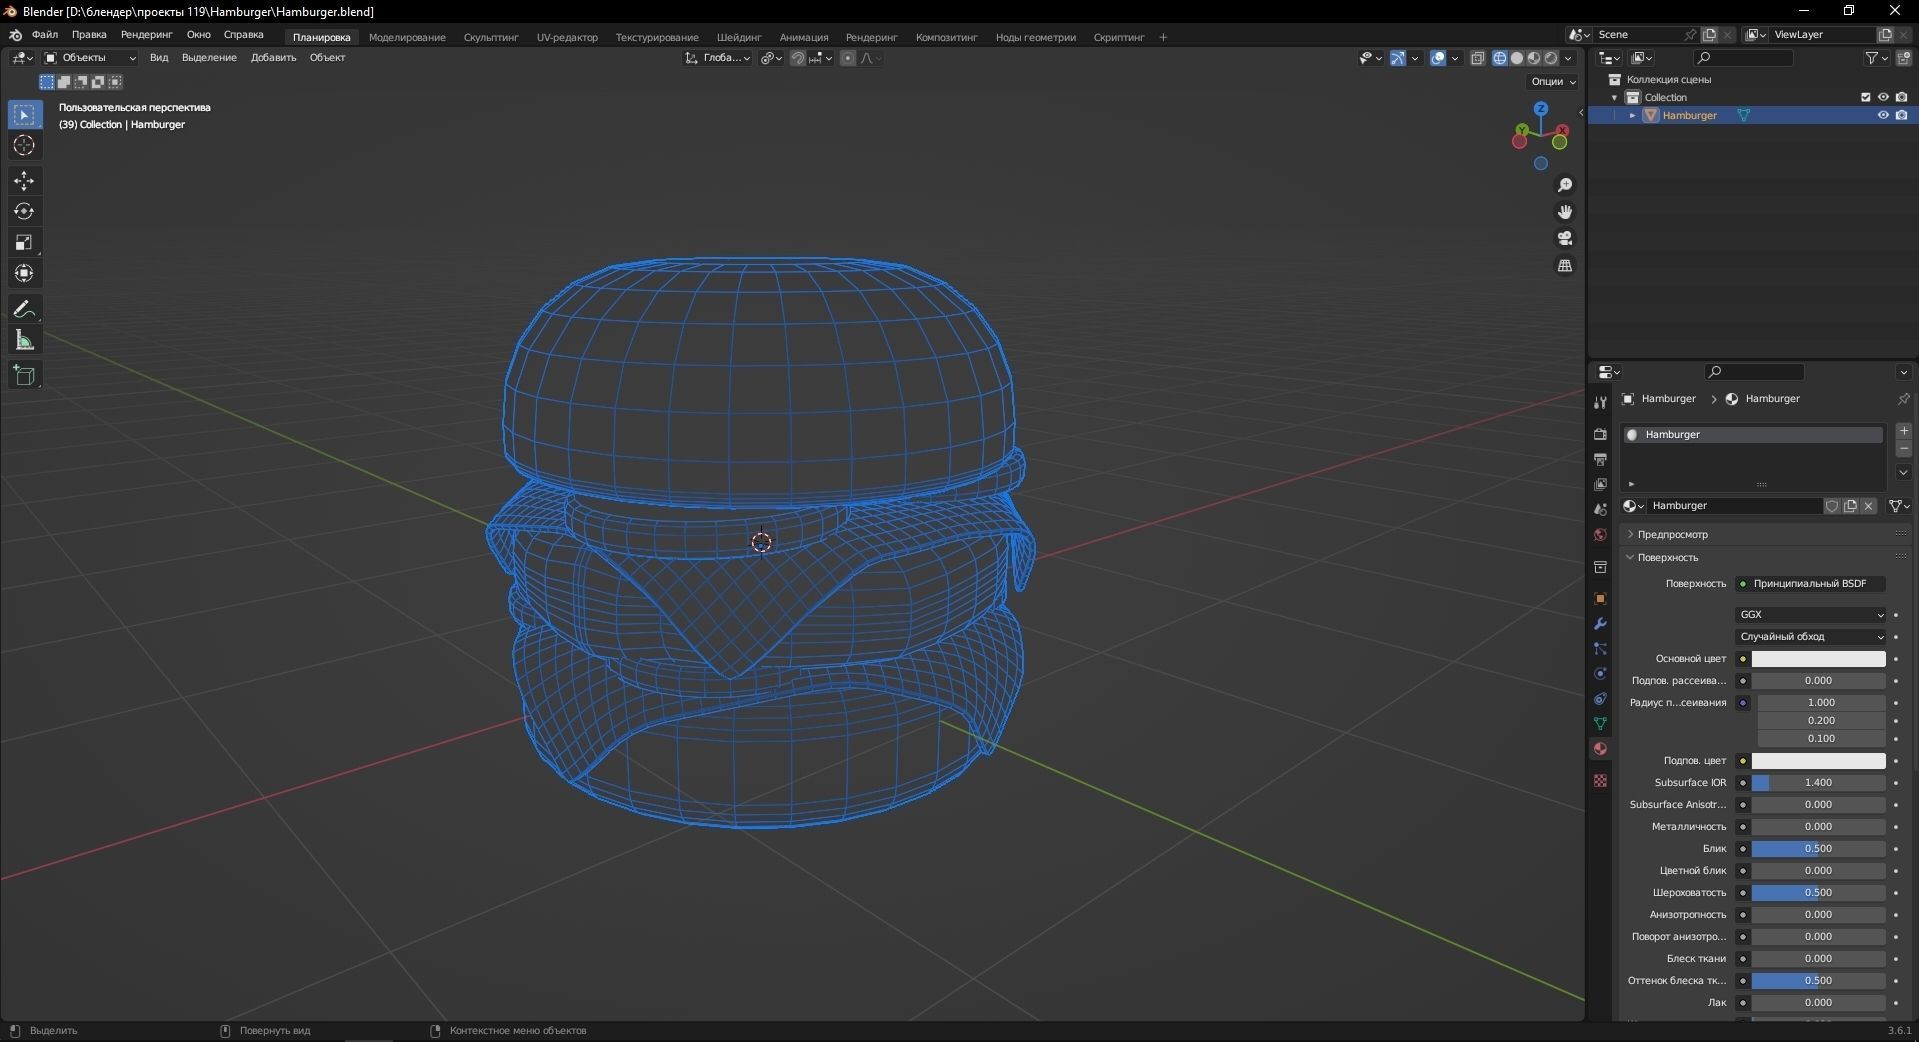Open the shading options dropdown arrow

tap(1569, 58)
